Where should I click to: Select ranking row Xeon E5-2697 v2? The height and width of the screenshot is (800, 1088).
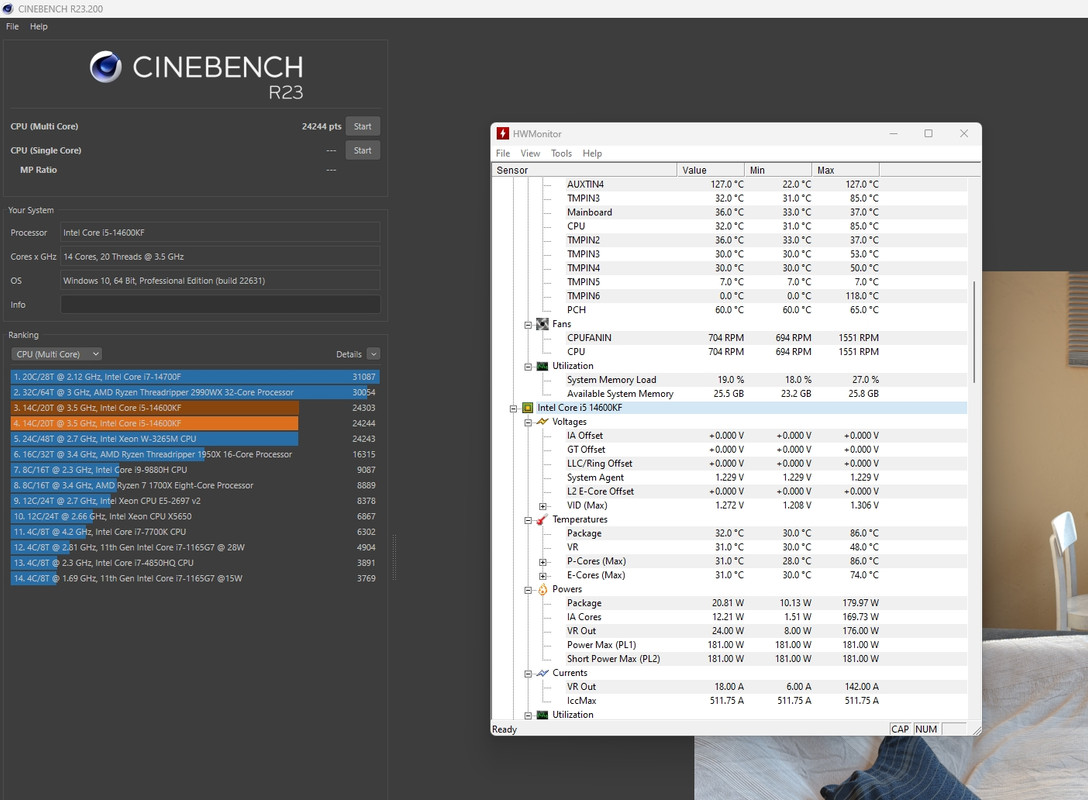point(195,501)
